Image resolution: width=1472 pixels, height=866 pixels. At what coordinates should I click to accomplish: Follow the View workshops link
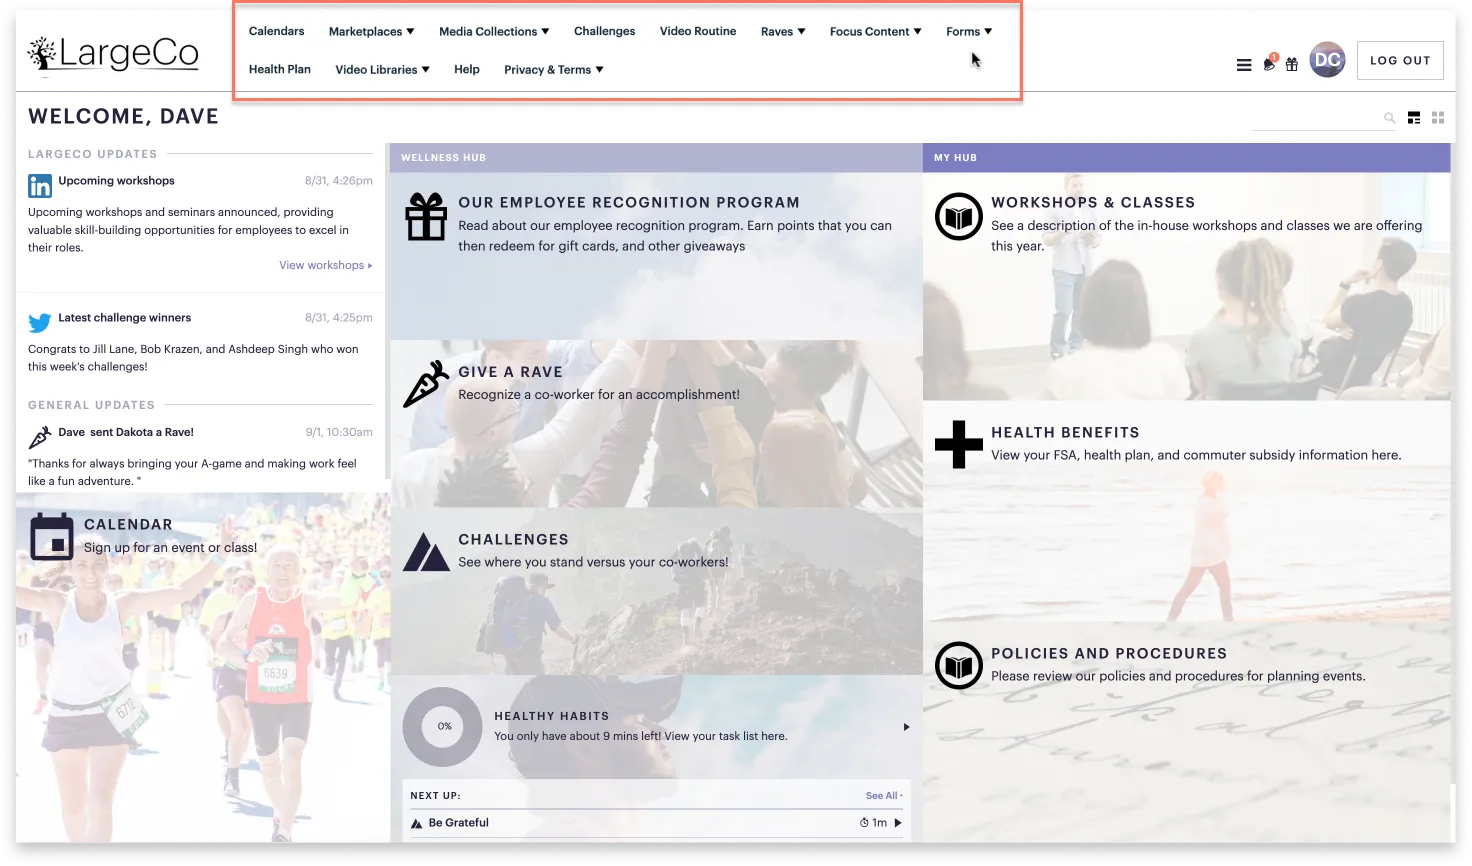[325, 266]
